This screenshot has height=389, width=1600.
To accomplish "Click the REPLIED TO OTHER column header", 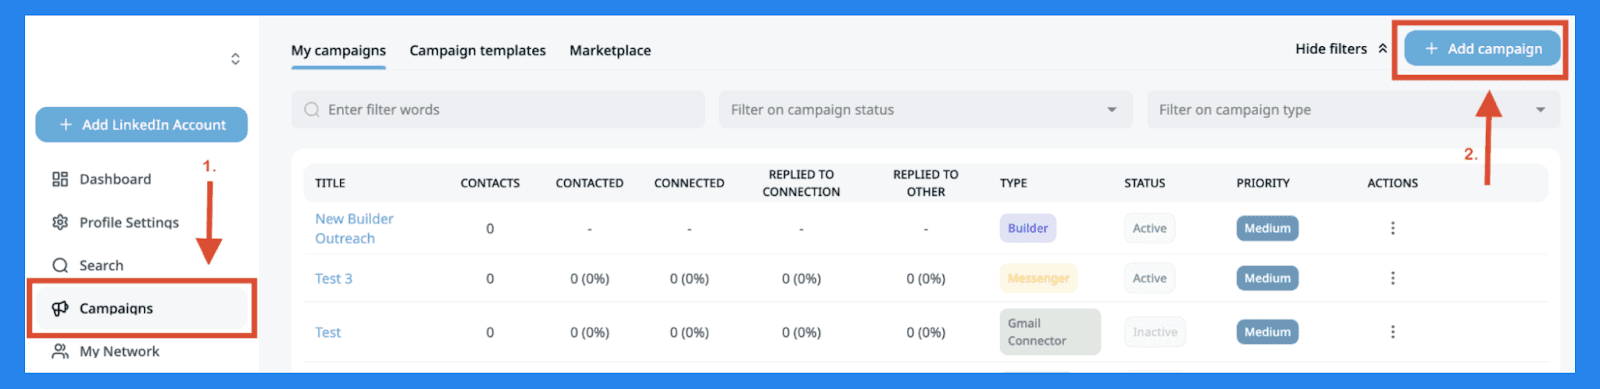I will (x=926, y=183).
